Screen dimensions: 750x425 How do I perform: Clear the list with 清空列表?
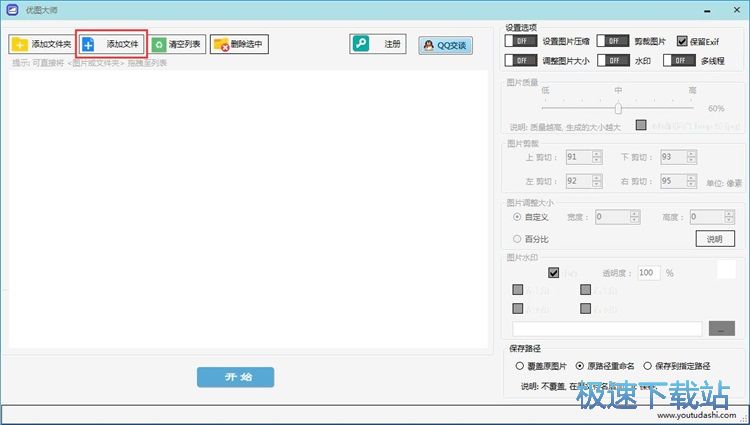click(177, 44)
